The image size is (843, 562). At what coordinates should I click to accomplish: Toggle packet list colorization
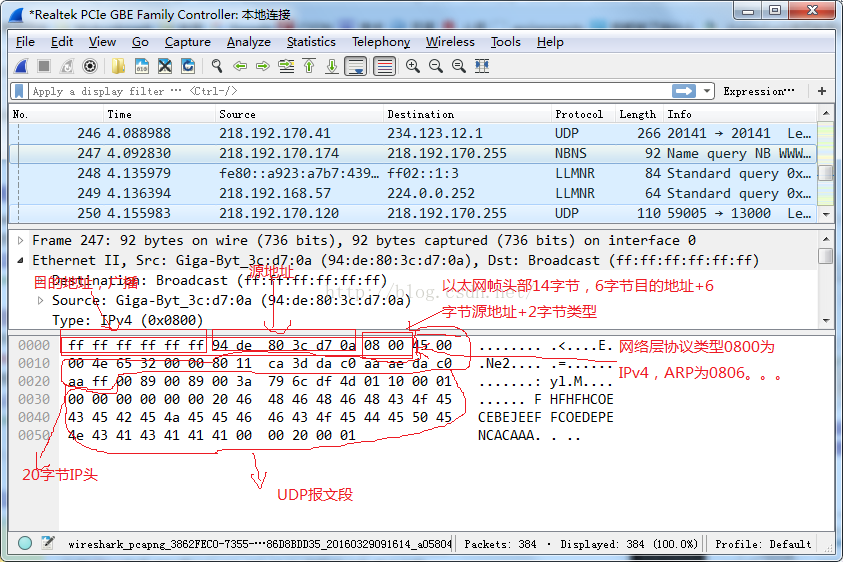click(x=384, y=66)
